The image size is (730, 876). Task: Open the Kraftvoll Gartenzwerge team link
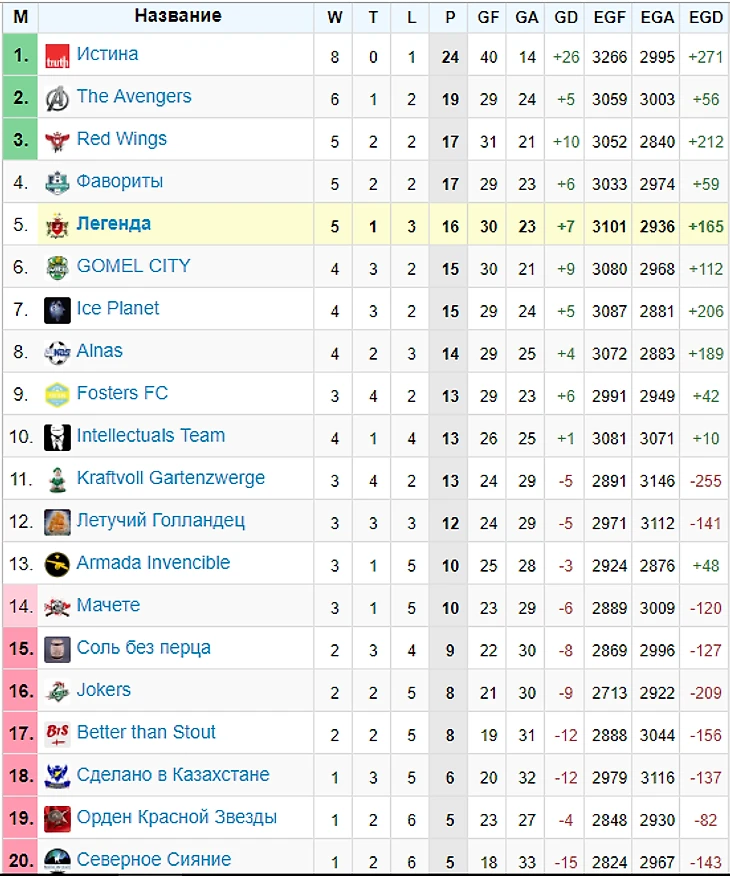(x=170, y=478)
